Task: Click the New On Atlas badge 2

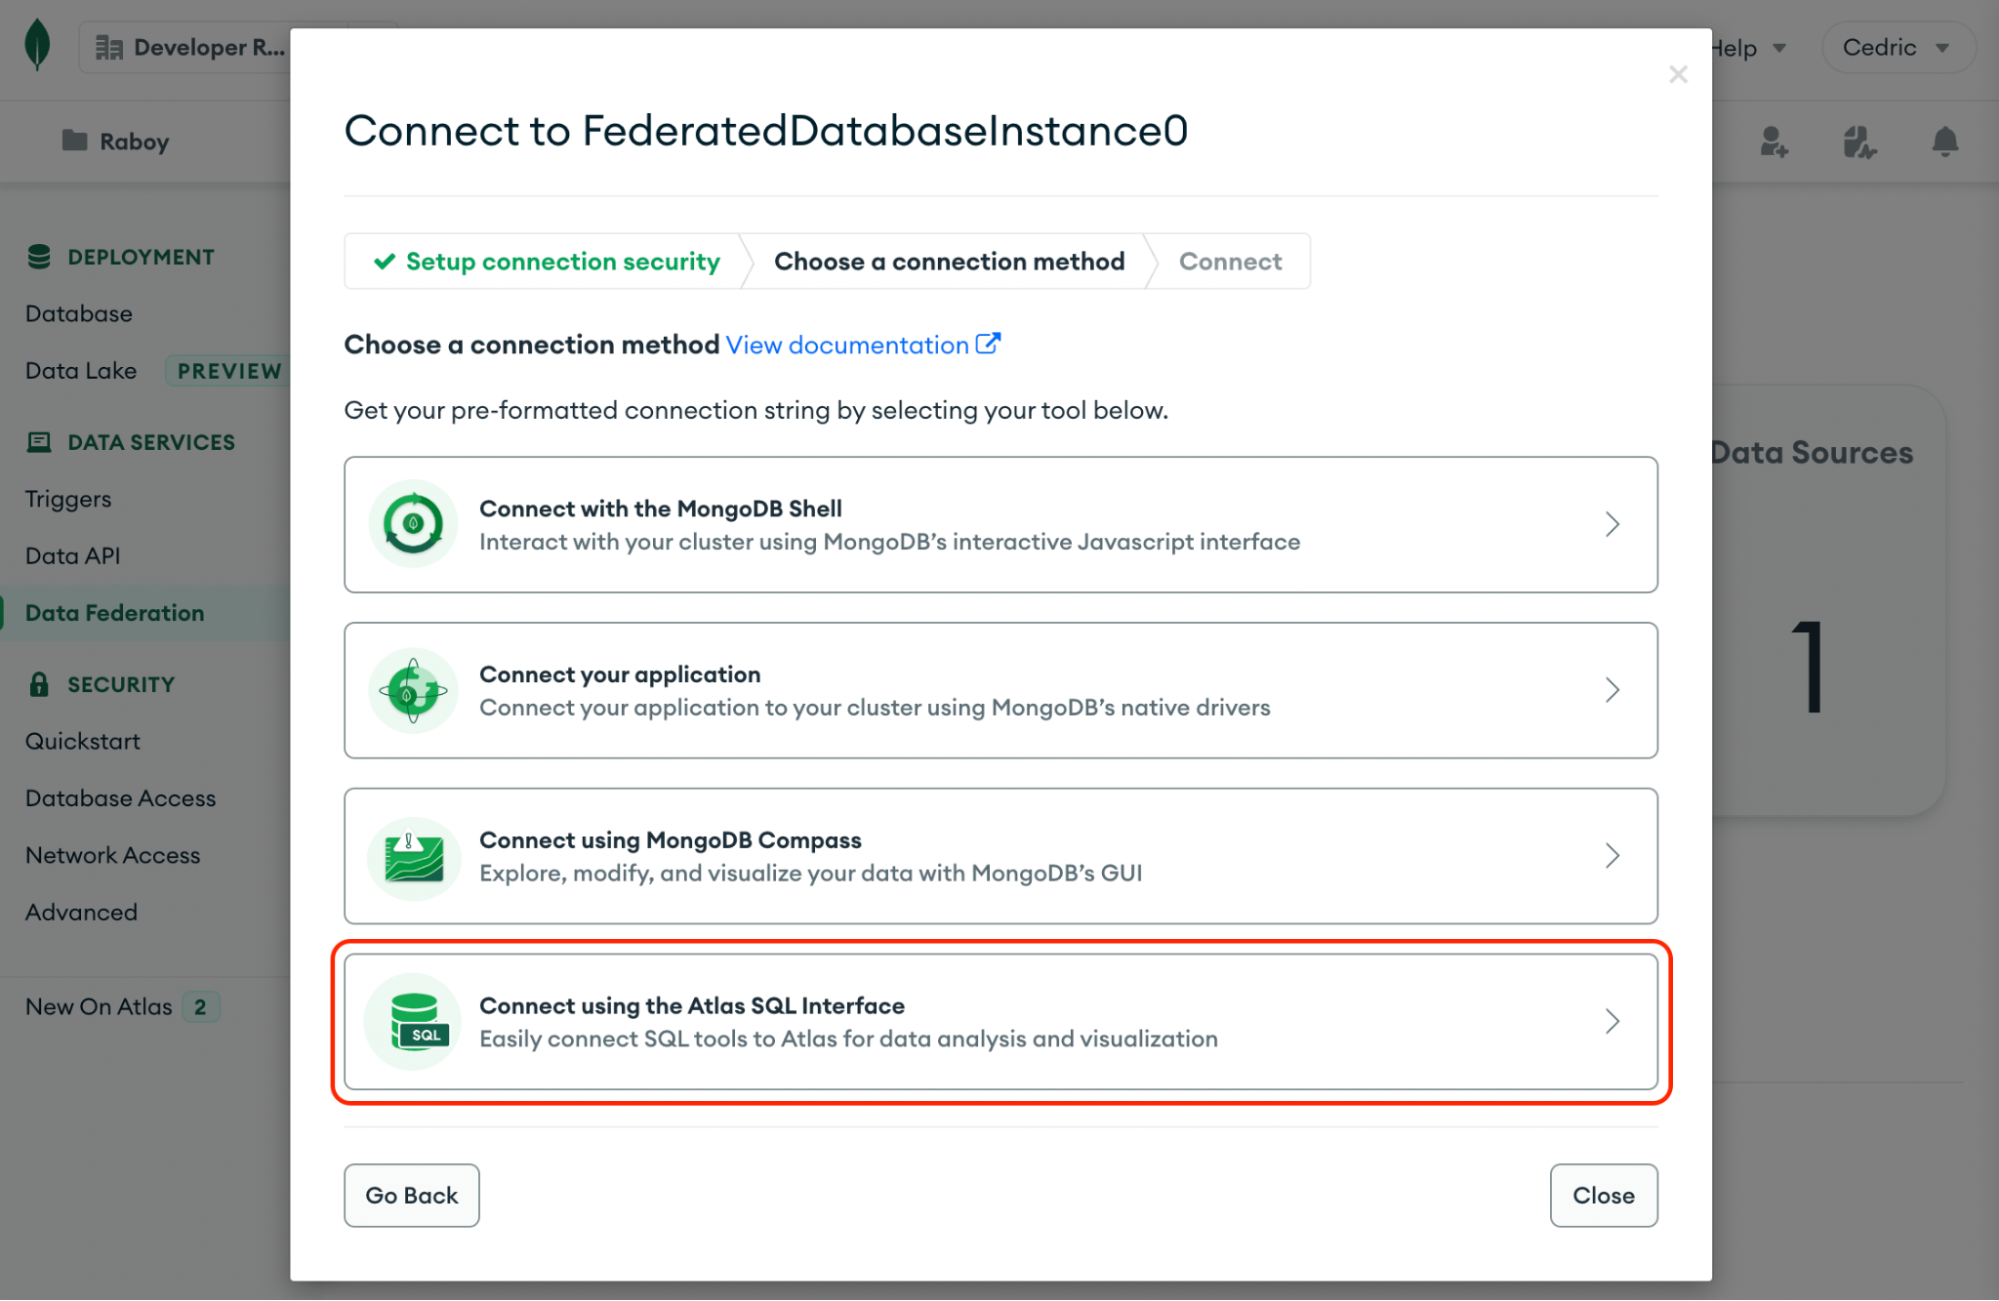Action: (x=200, y=1007)
